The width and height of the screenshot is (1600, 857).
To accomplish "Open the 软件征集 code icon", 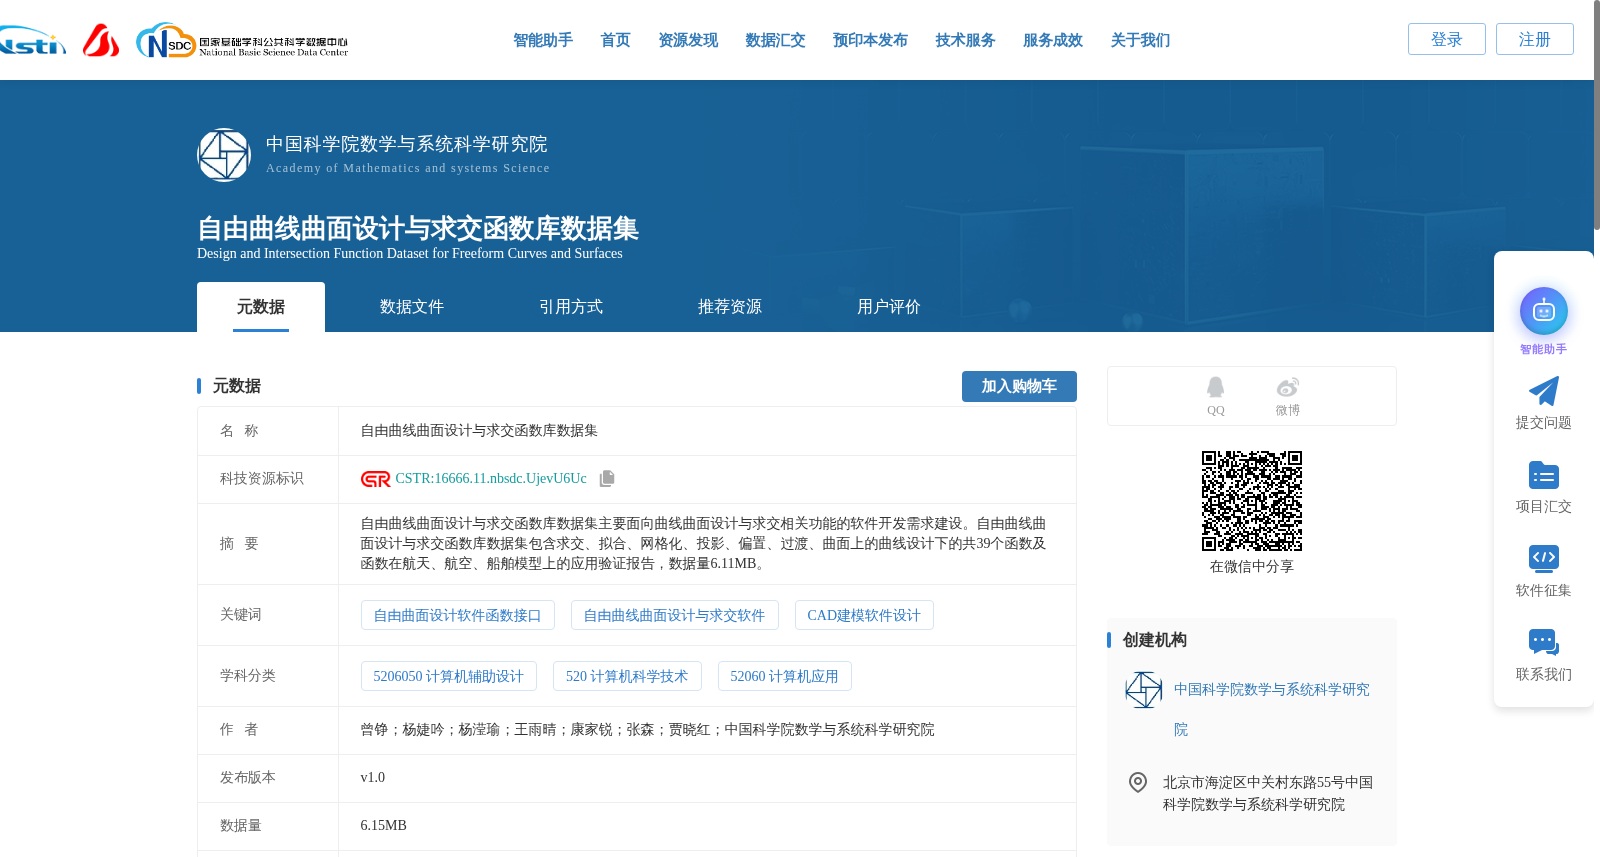I will [1544, 558].
